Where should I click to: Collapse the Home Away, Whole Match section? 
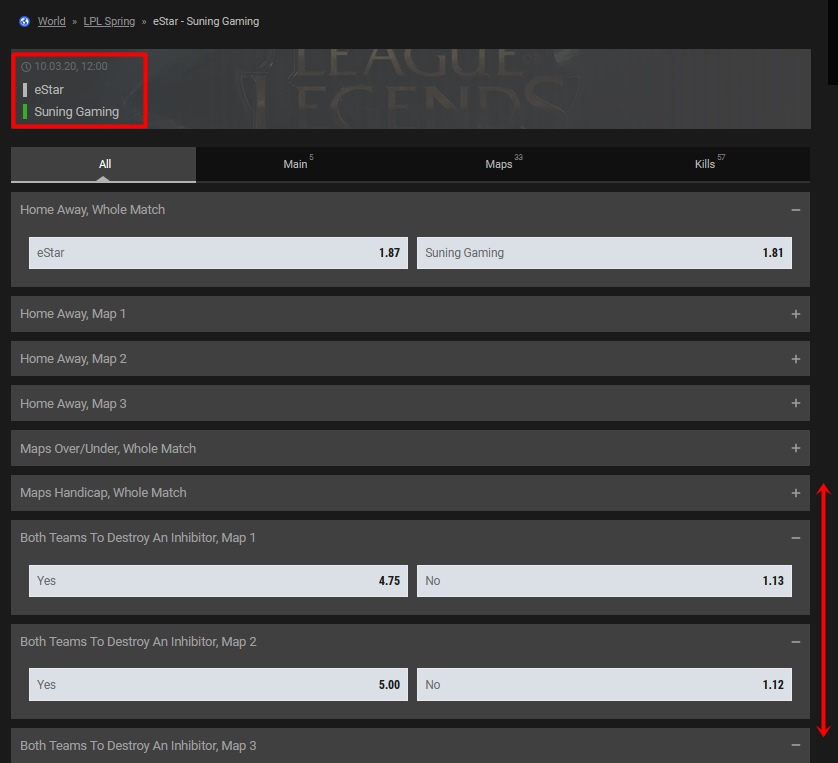point(795,210)
